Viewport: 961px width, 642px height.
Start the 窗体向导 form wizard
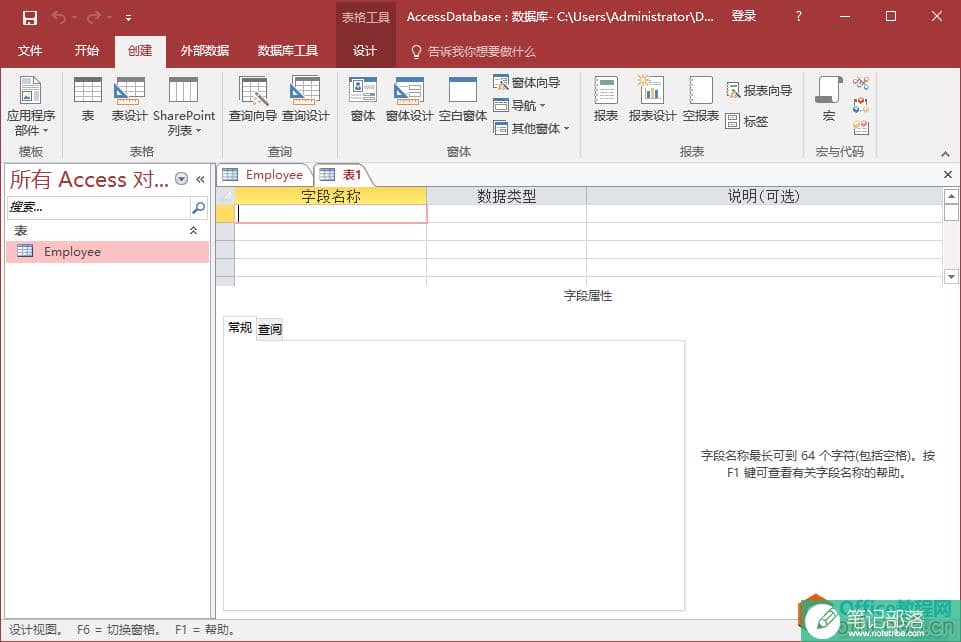(x=527, y=82)
